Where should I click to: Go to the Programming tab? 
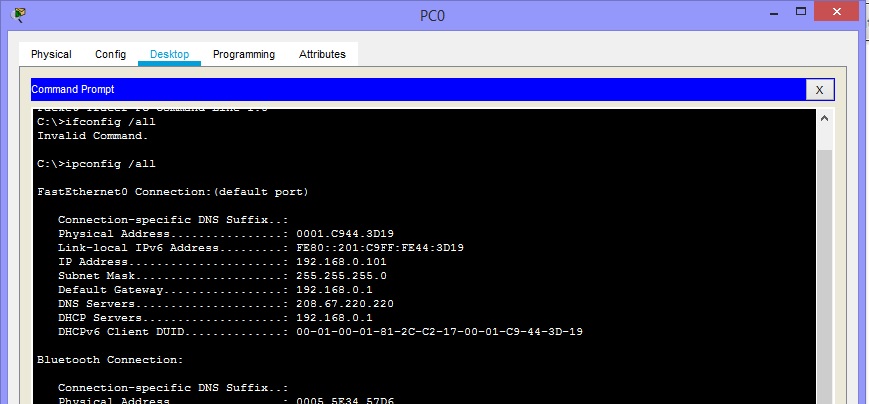tap(243, 54)
